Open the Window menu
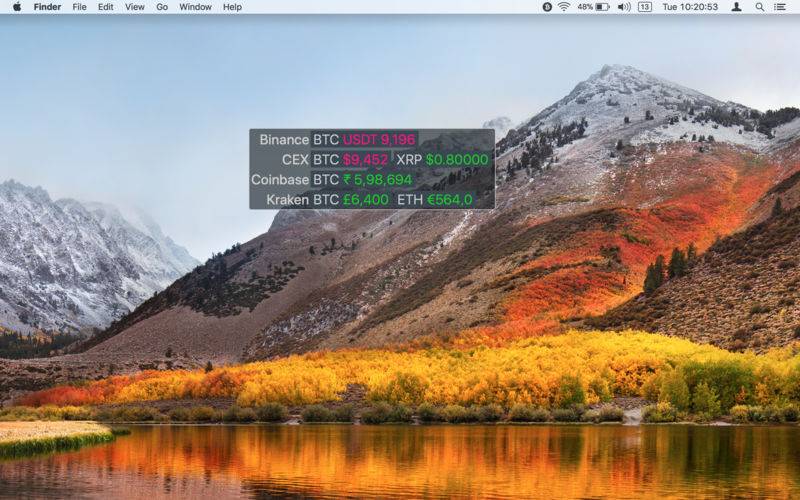This screenshot has height=500, width=800. (x=195, y=7)
